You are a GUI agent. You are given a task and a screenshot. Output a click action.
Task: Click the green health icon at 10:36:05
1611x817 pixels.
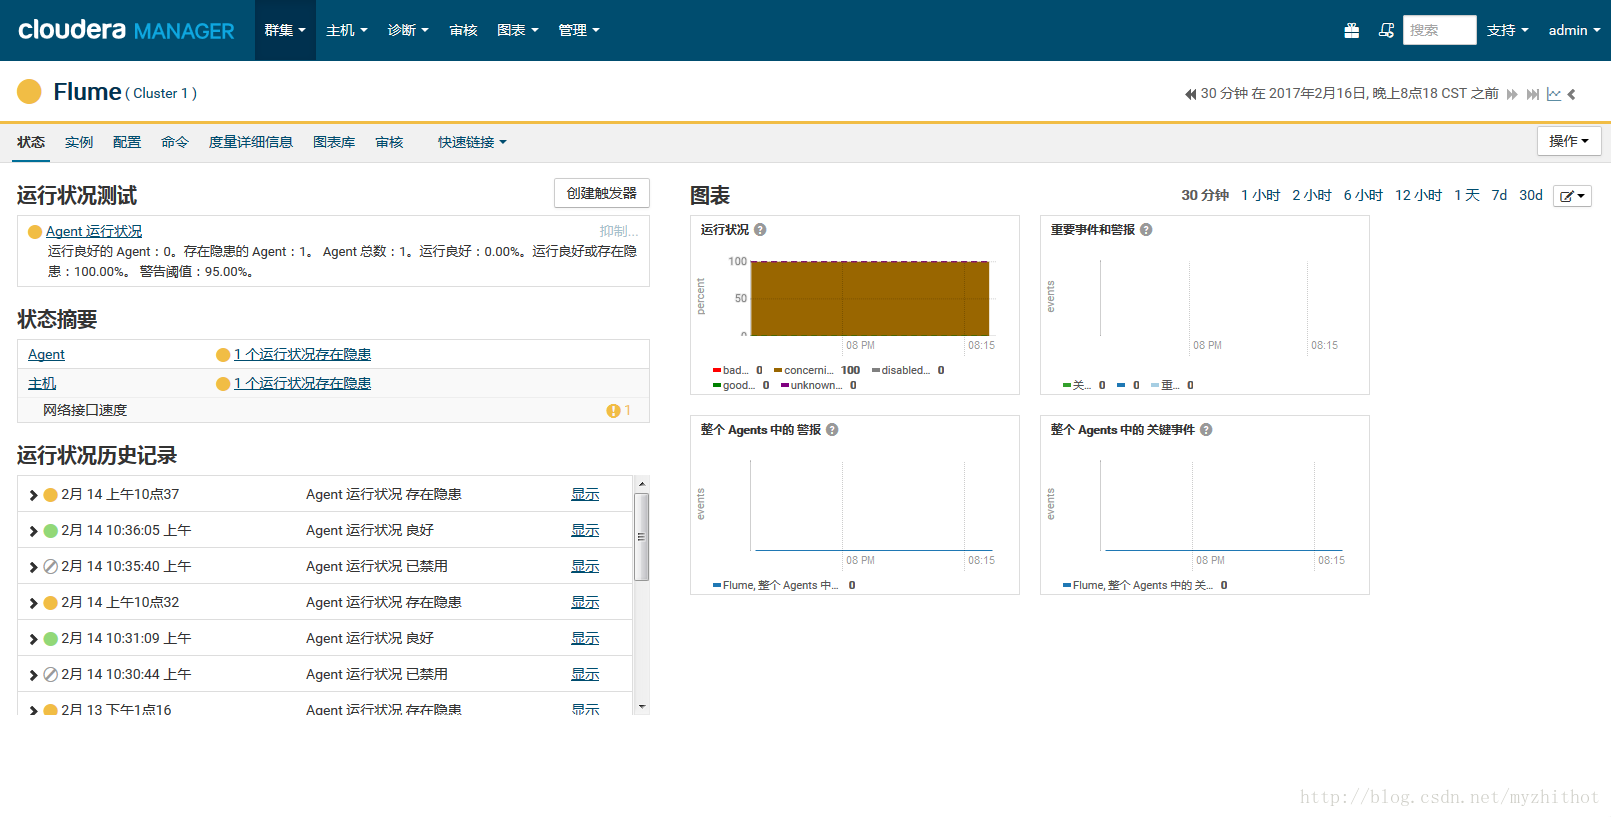coord(50,531)
